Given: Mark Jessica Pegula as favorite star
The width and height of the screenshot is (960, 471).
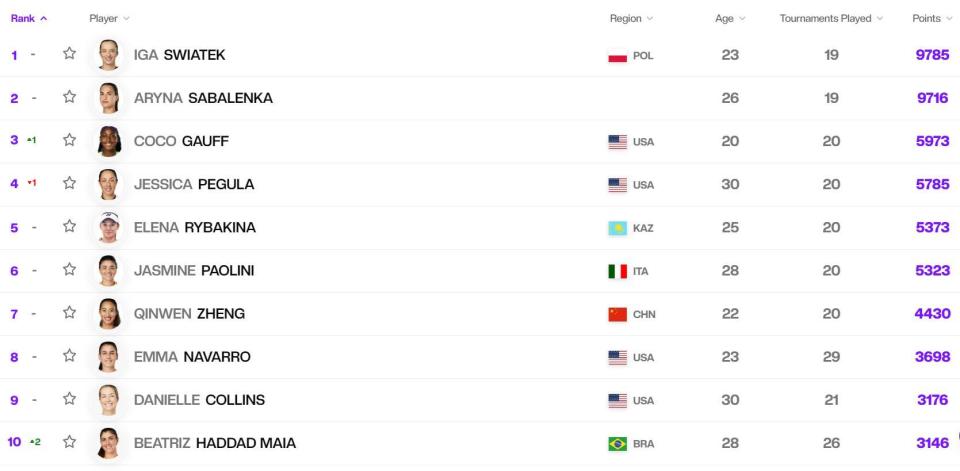Looking at the screenshot, I should tap(69, 183).
